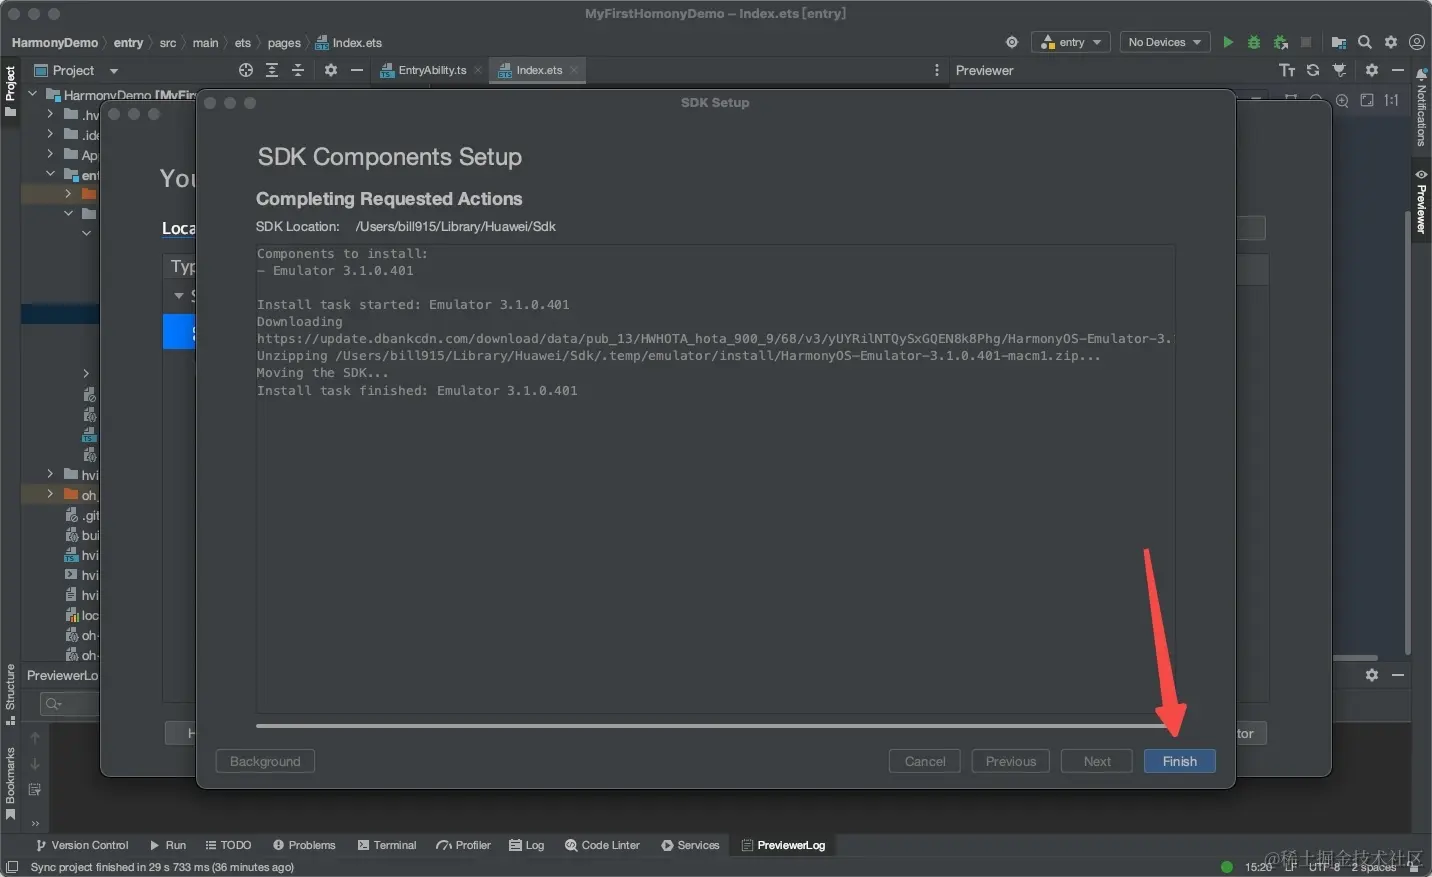Open the Project Structure icon in top toolbar
Image resolution: width=1432 pixels, height=877 pixels.
[1338, 42]
